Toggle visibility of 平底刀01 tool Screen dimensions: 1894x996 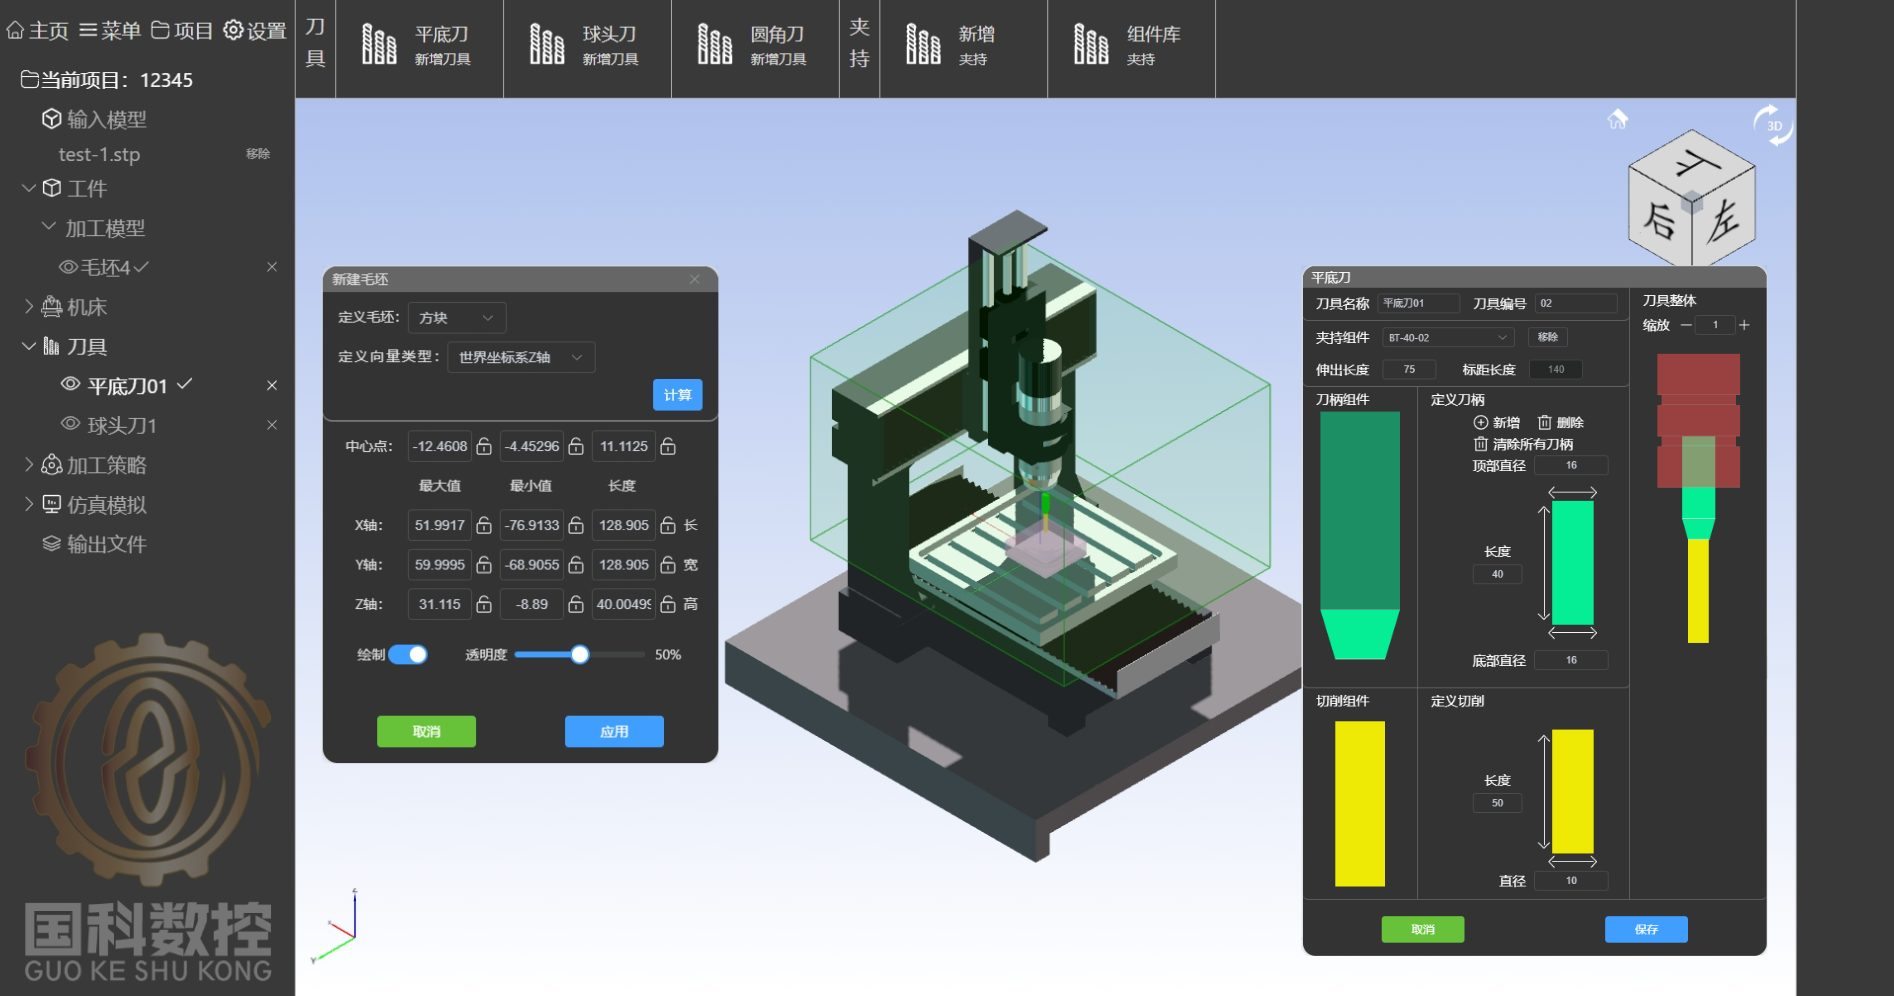(70, 385)
